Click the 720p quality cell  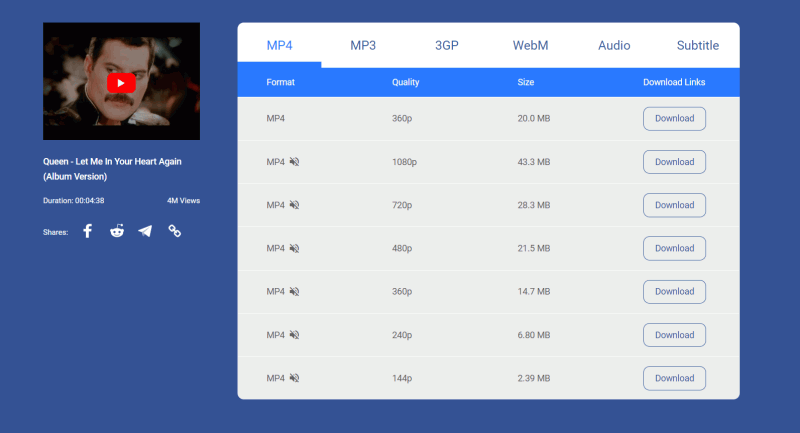tap(402, 205)
